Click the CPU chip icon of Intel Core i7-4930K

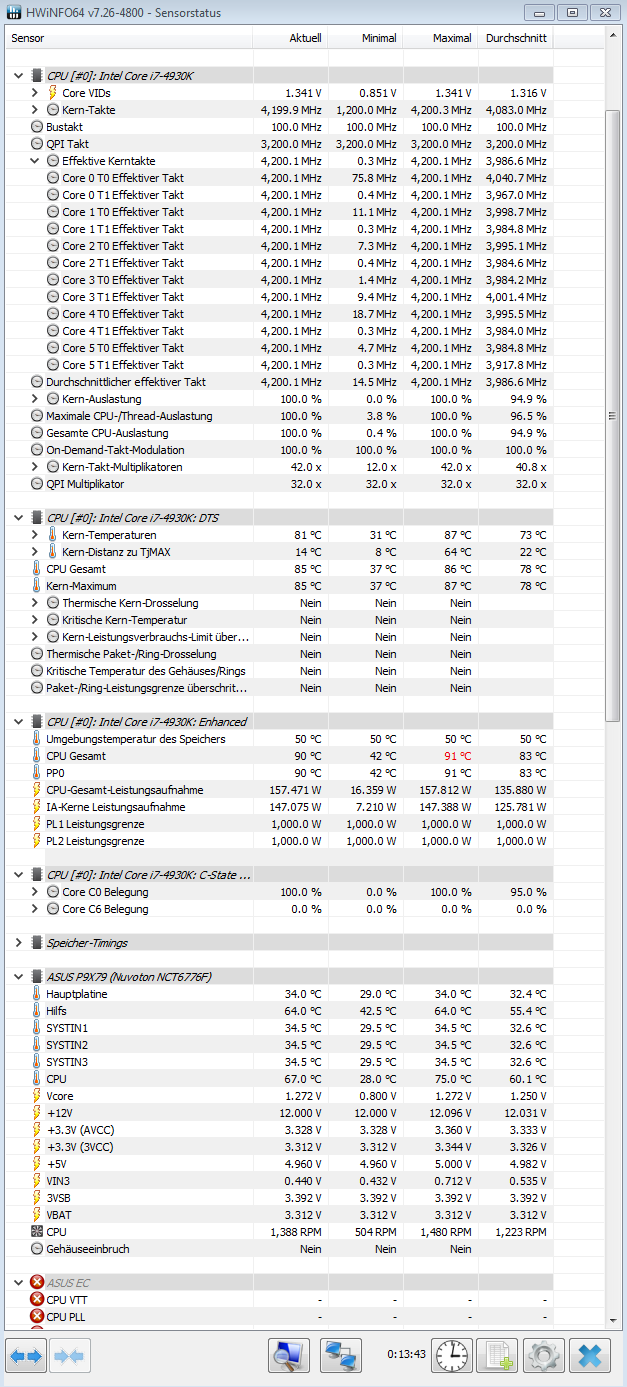[37, 76]
